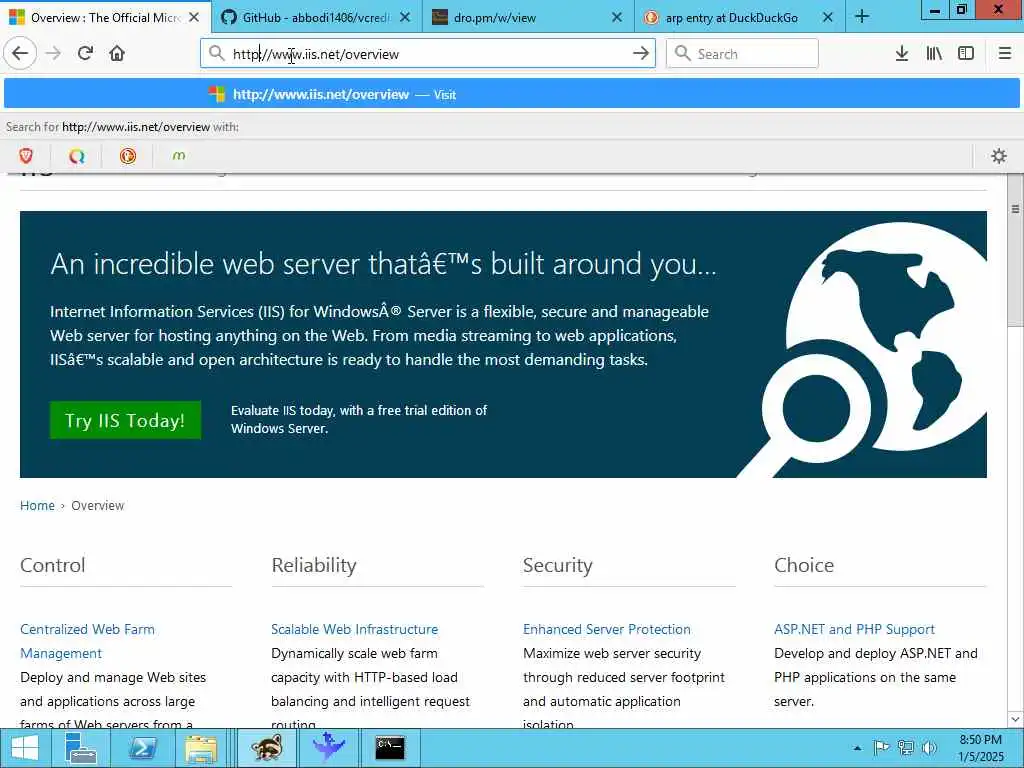Click the Security section heading
Image resolution: width=1024 pixels, height=768 pixels.
pos(558,565)
